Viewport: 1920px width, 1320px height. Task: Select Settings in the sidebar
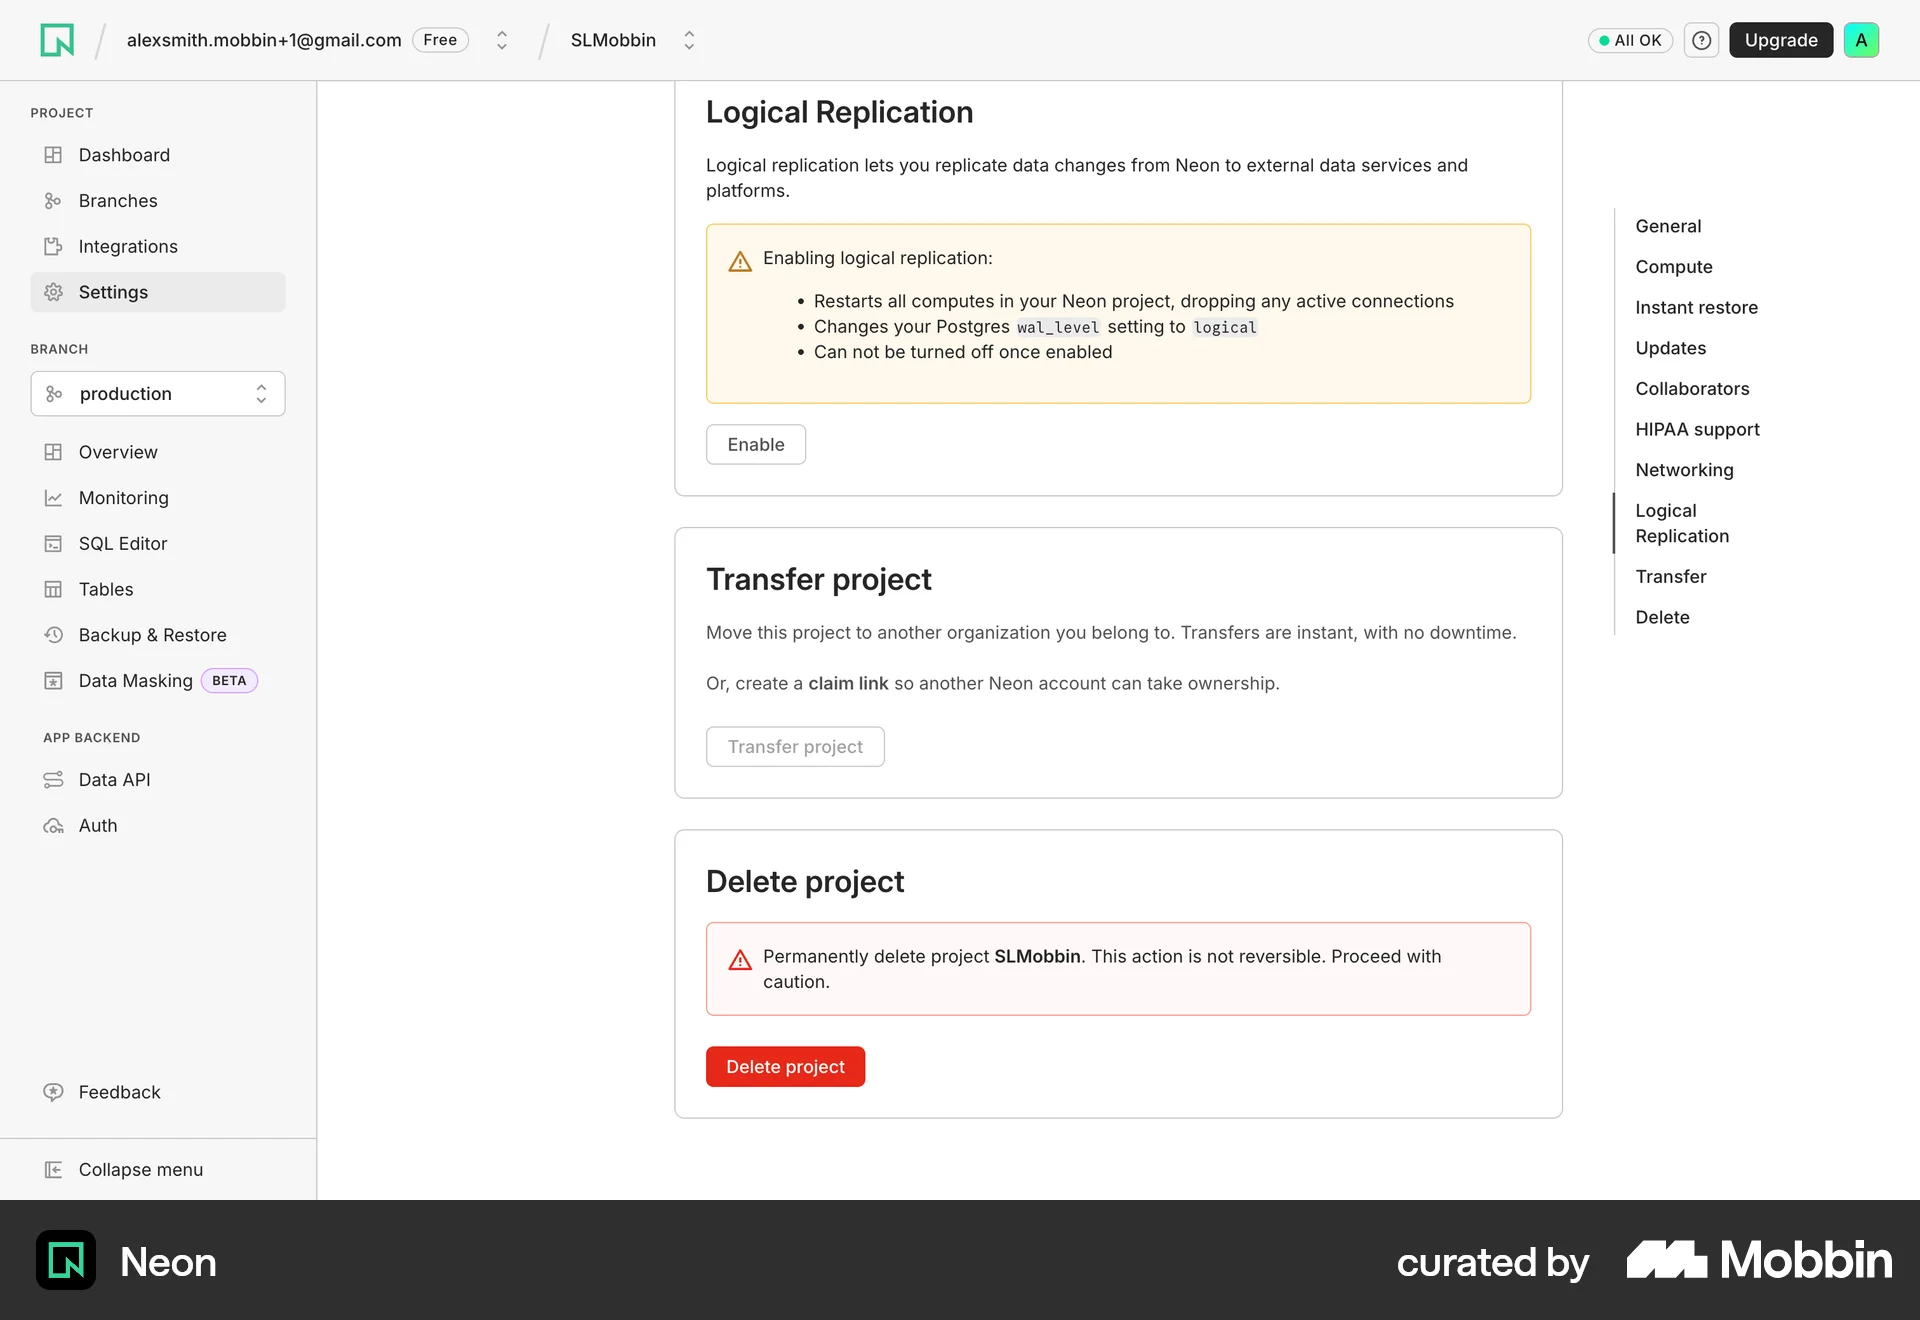(158, 292)
